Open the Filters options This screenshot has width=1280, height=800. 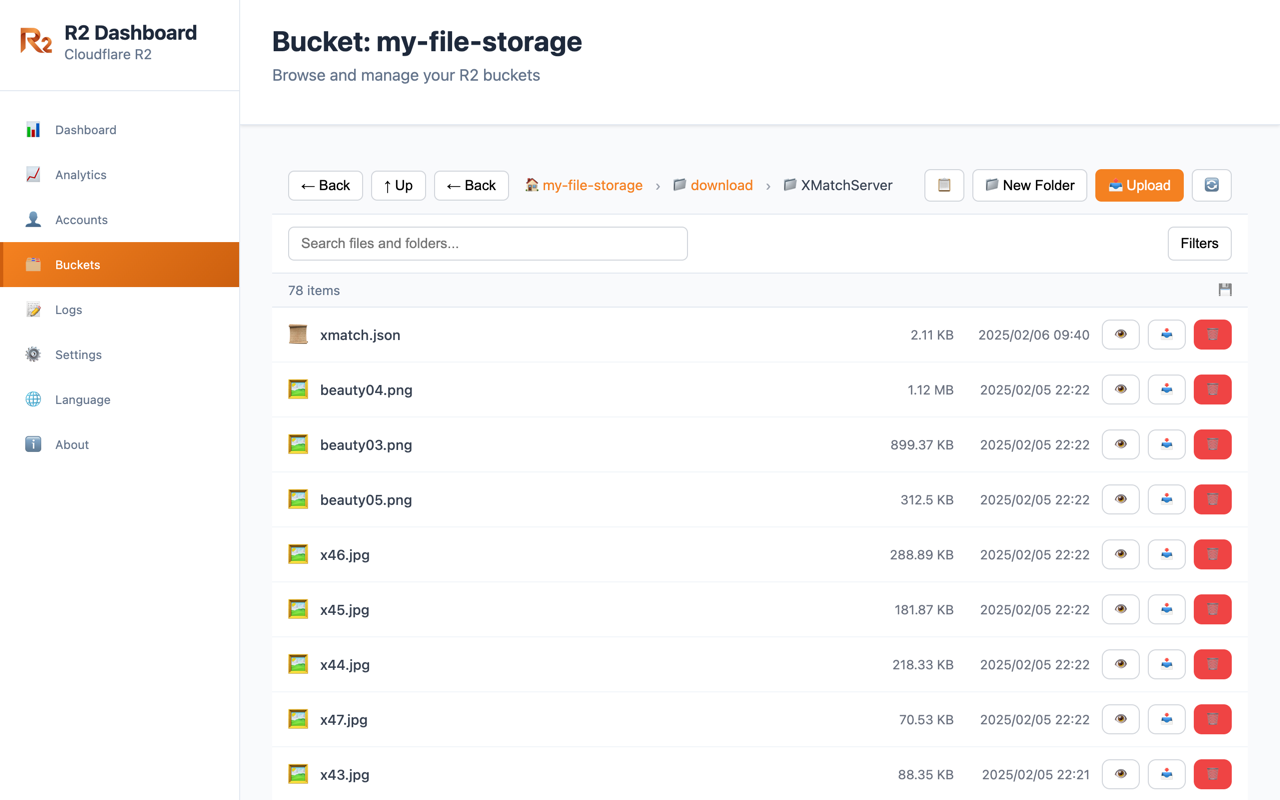coord(1199,243)
